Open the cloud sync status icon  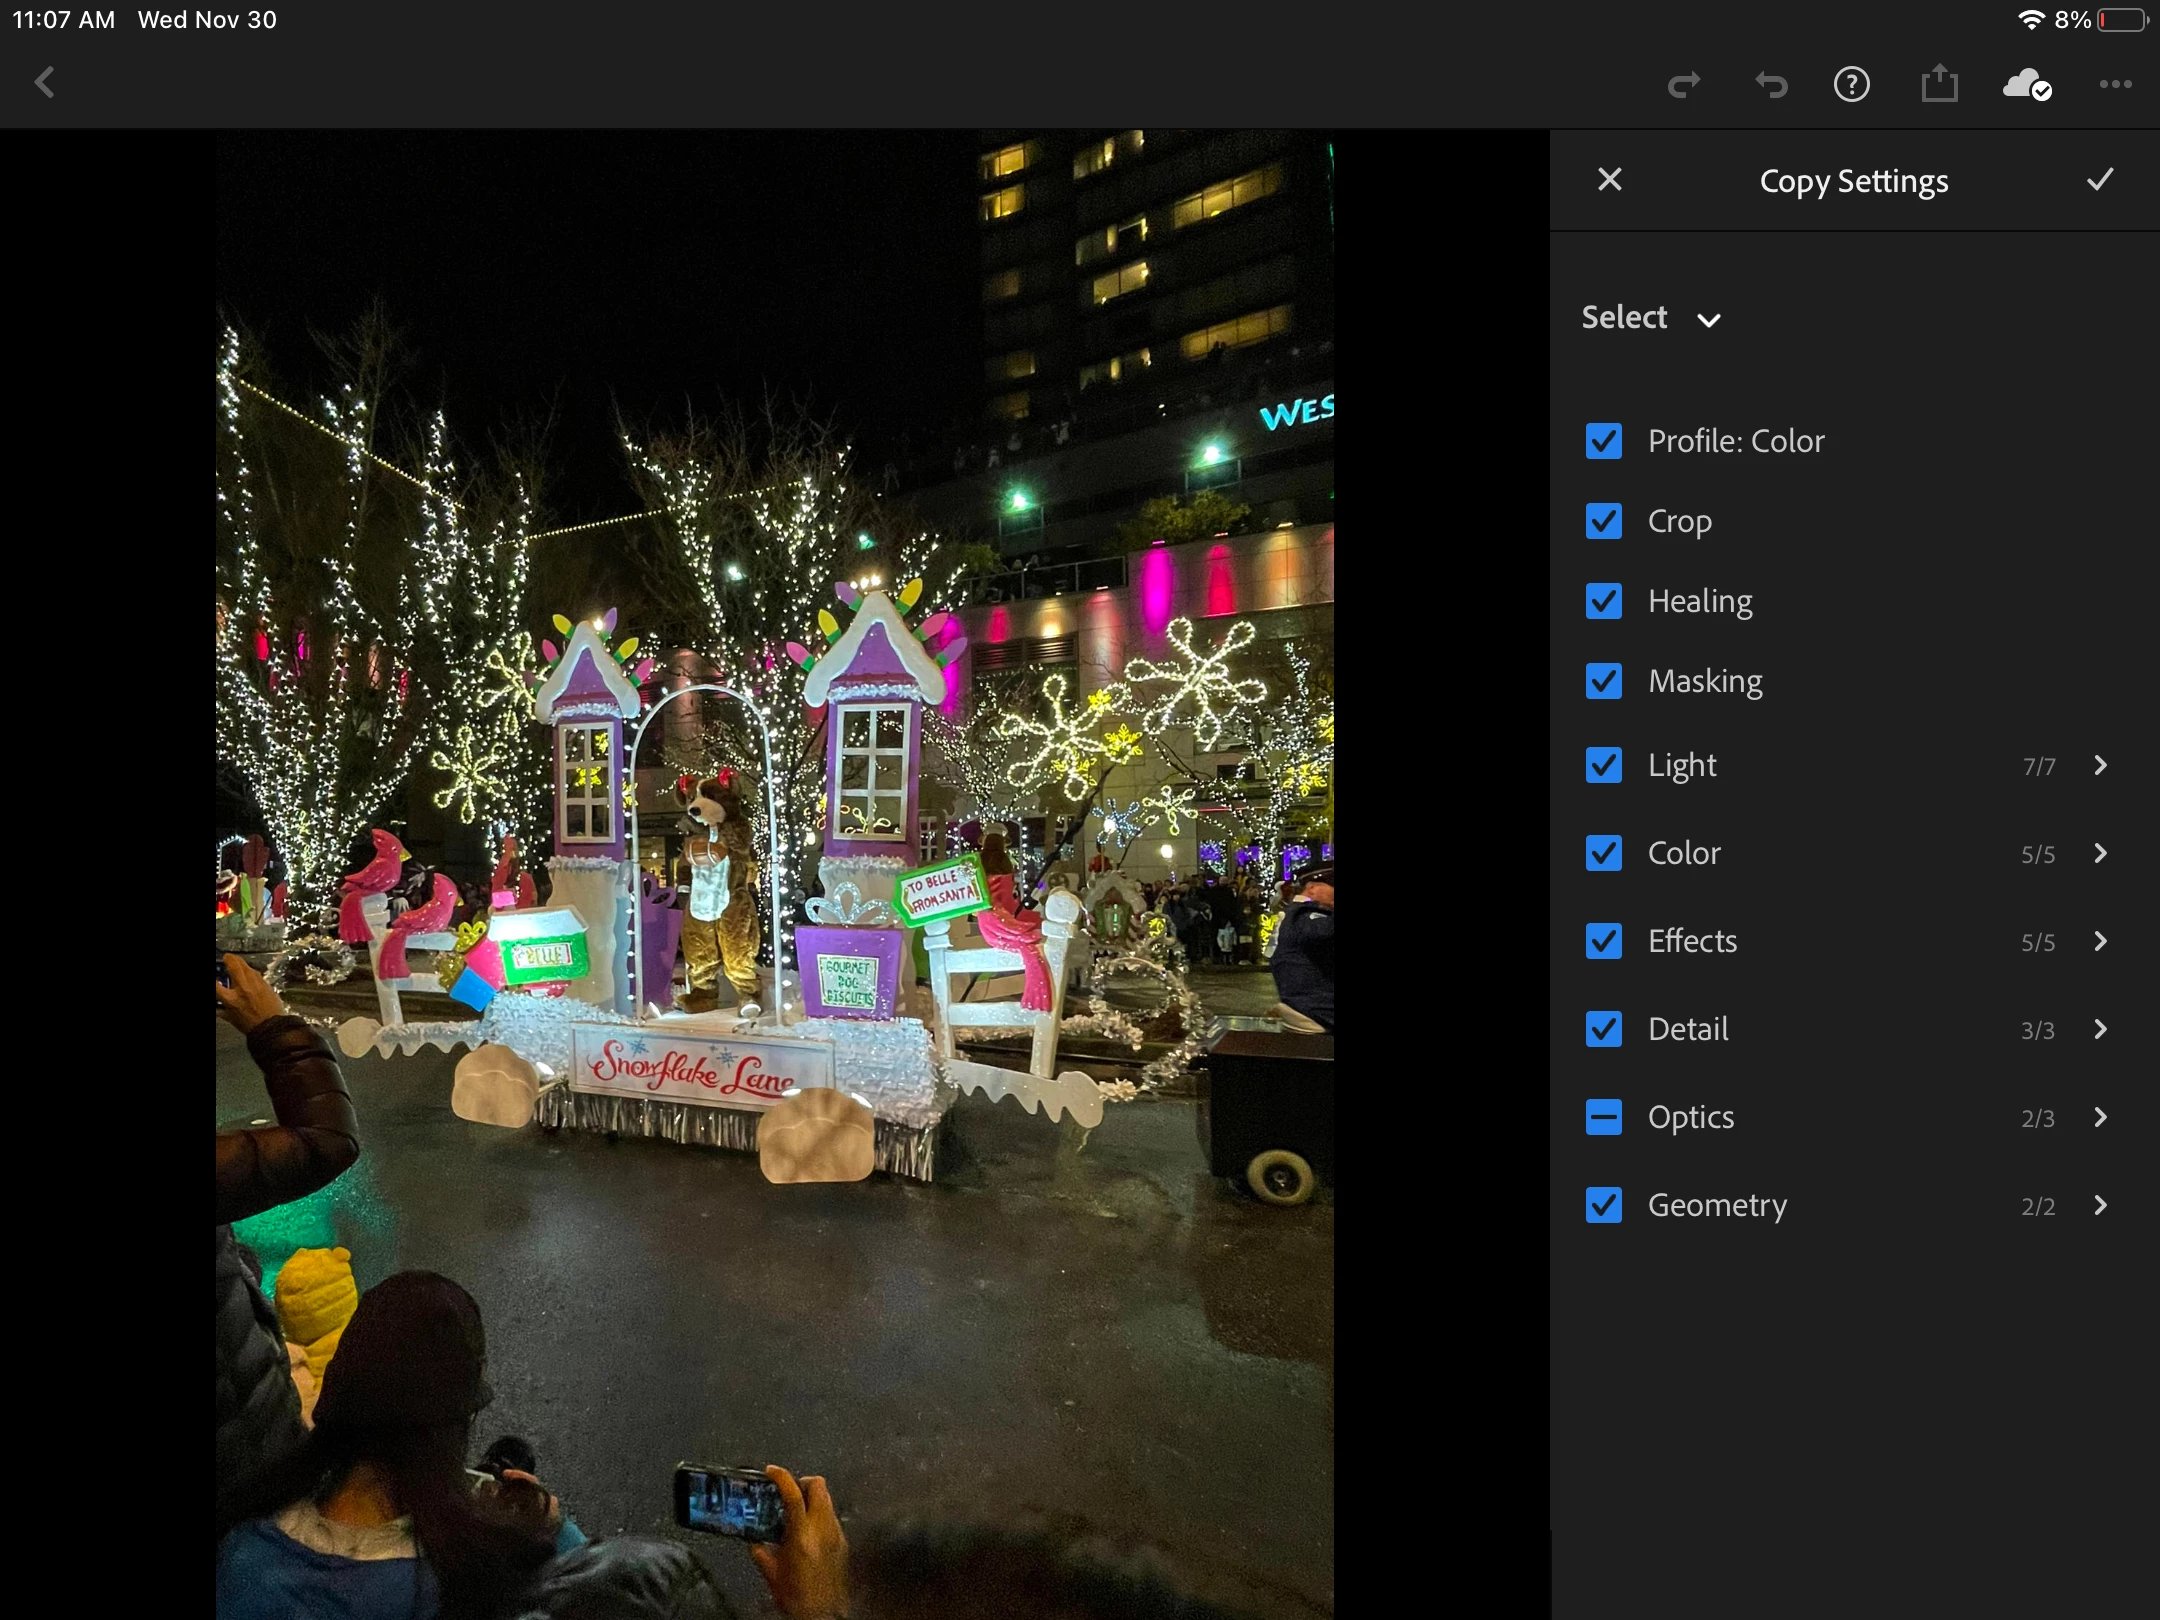(x=2027, y=85)
